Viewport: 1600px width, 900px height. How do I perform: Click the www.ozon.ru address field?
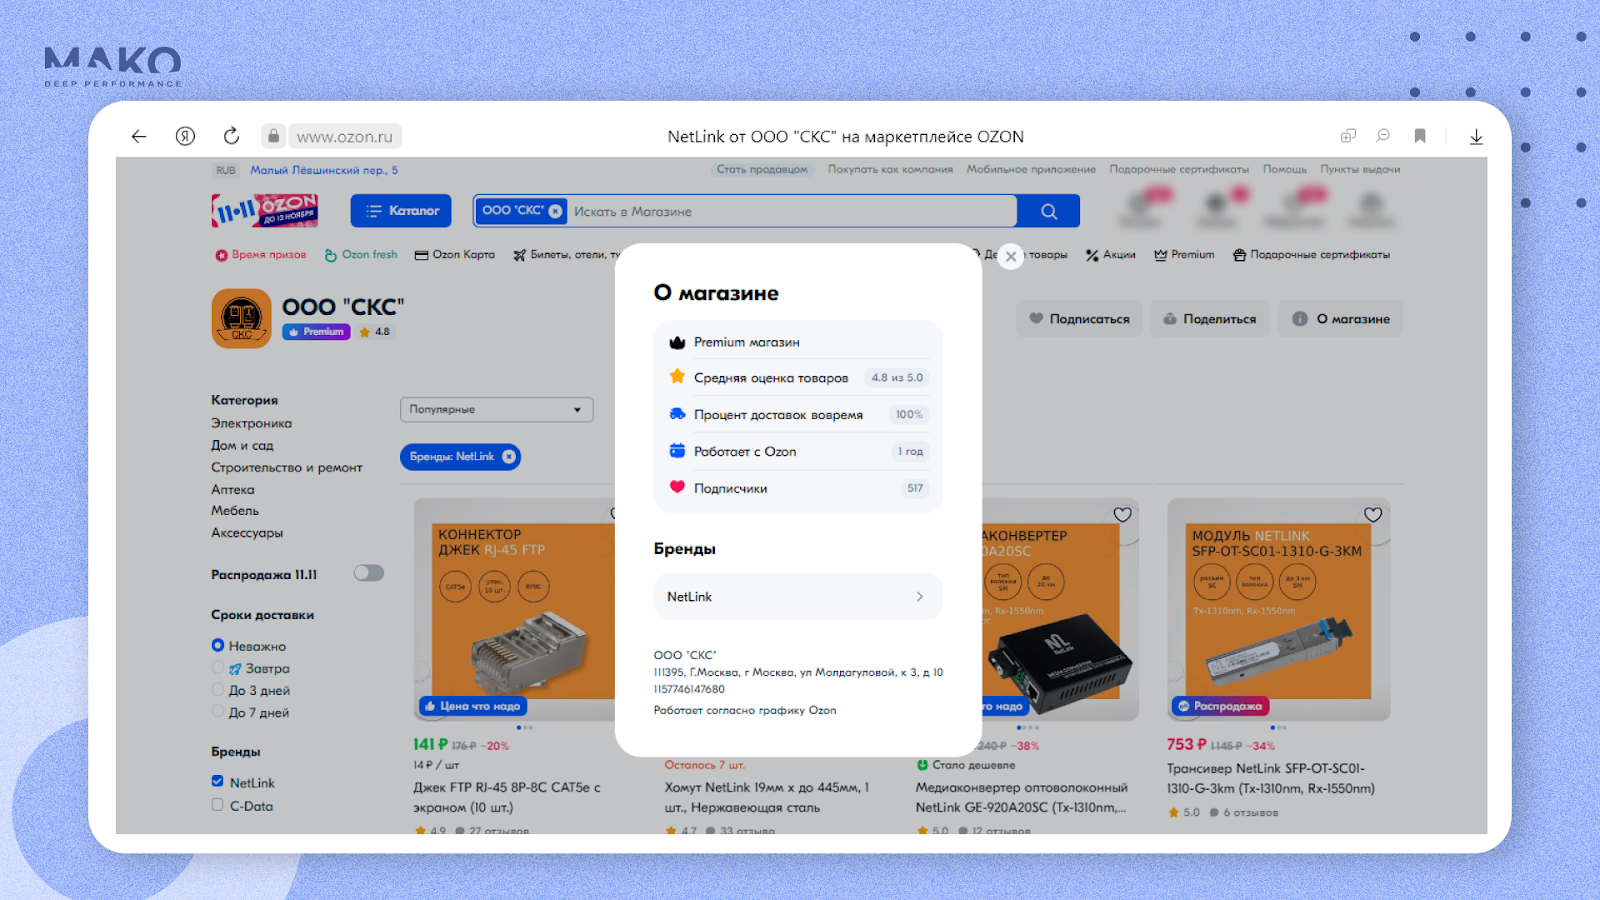pos(344,136)
